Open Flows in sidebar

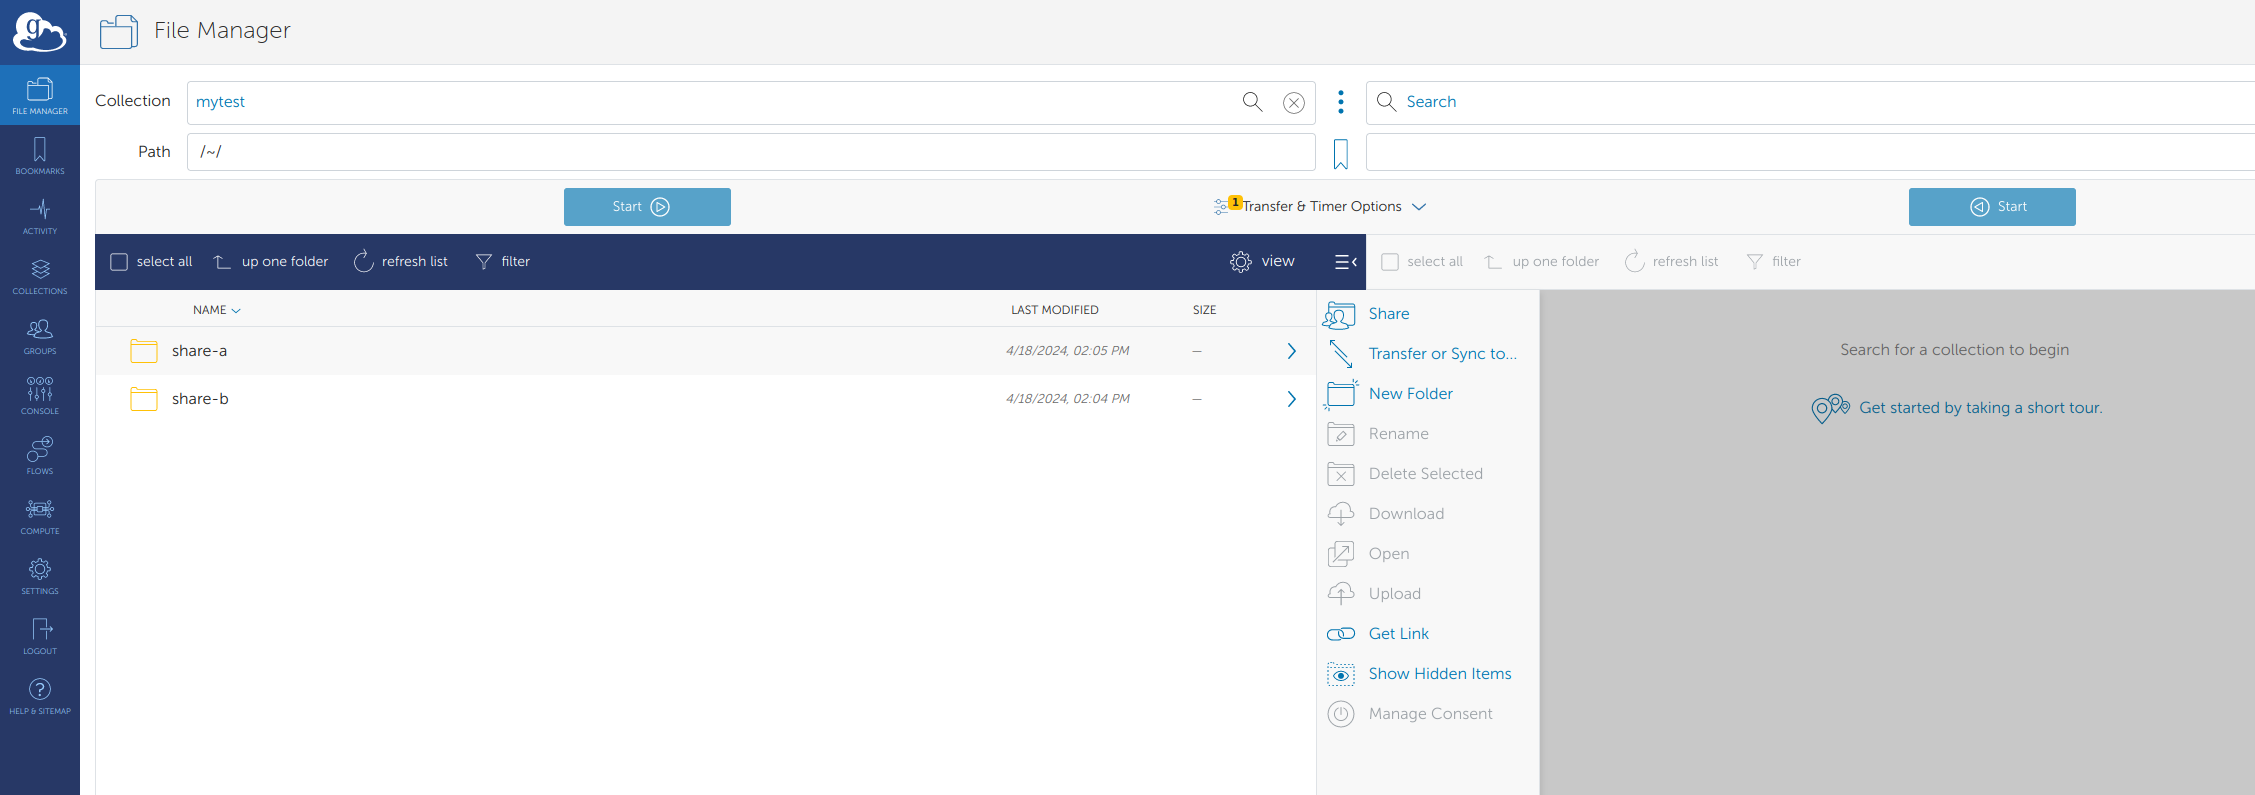pos(40,455)
